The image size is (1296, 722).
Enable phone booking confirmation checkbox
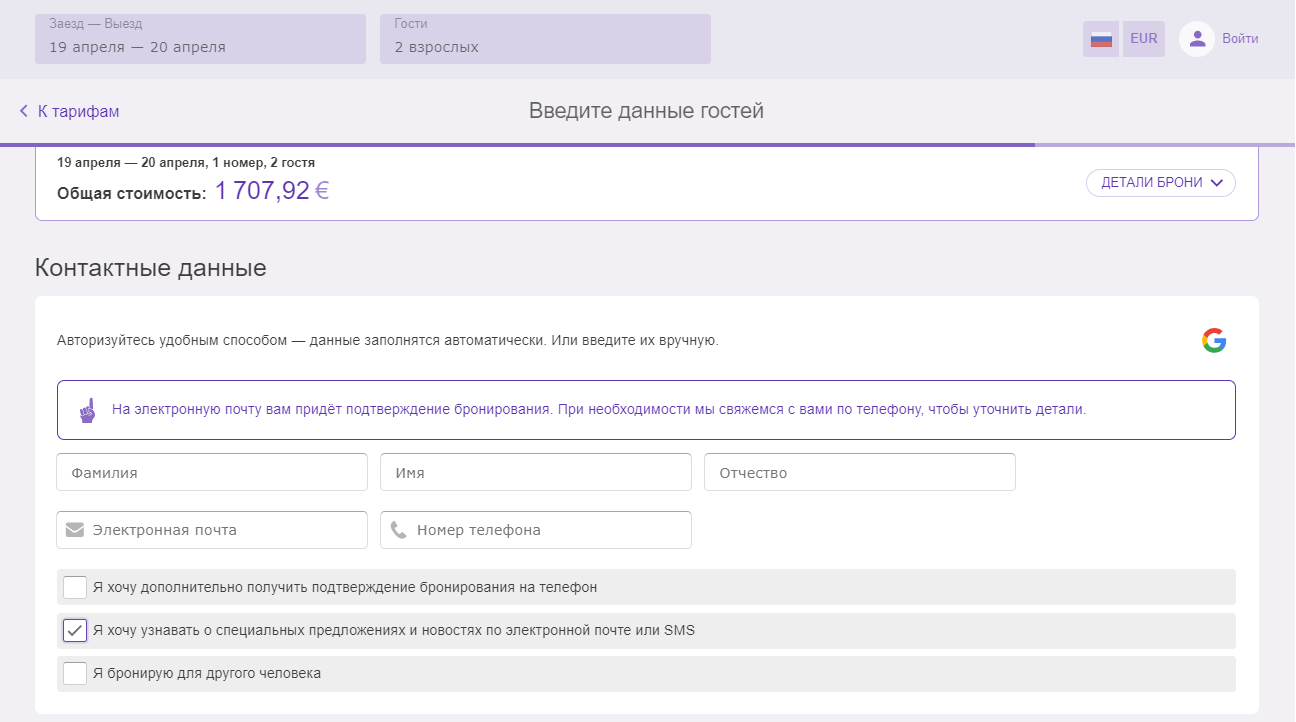pos(75,587)
